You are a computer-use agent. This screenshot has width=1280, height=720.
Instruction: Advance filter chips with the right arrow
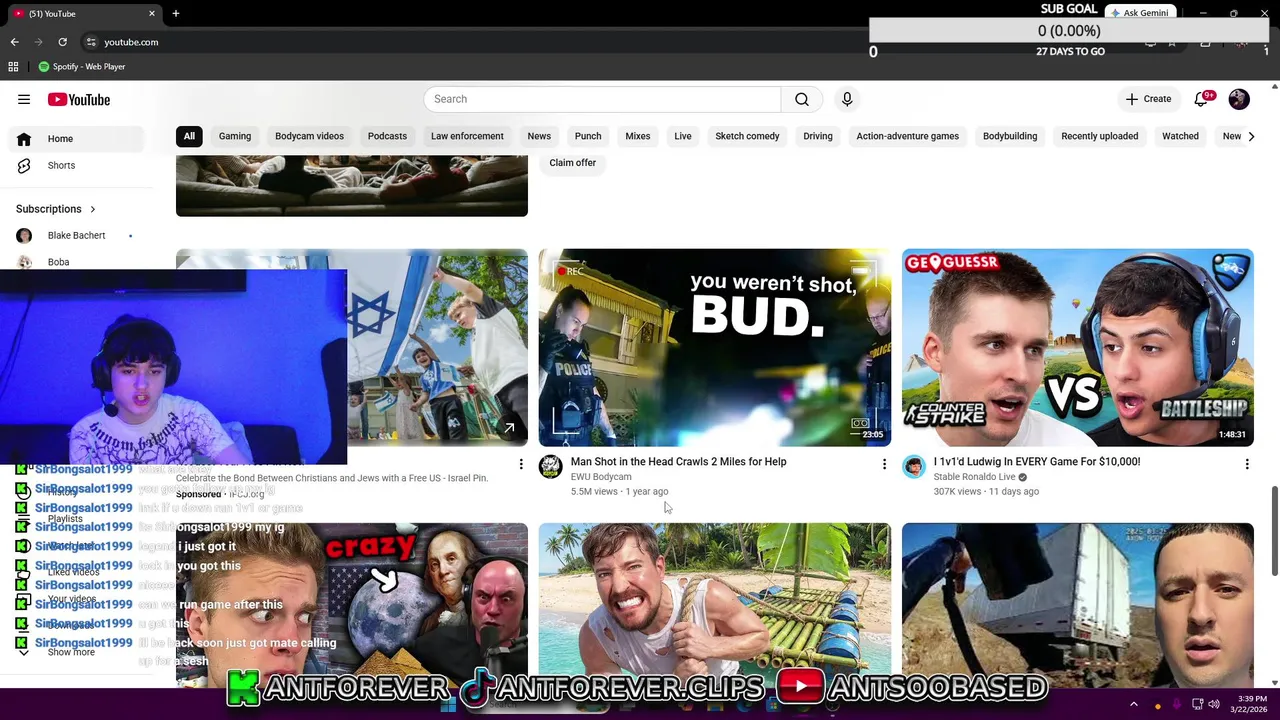click(1250, 136)
